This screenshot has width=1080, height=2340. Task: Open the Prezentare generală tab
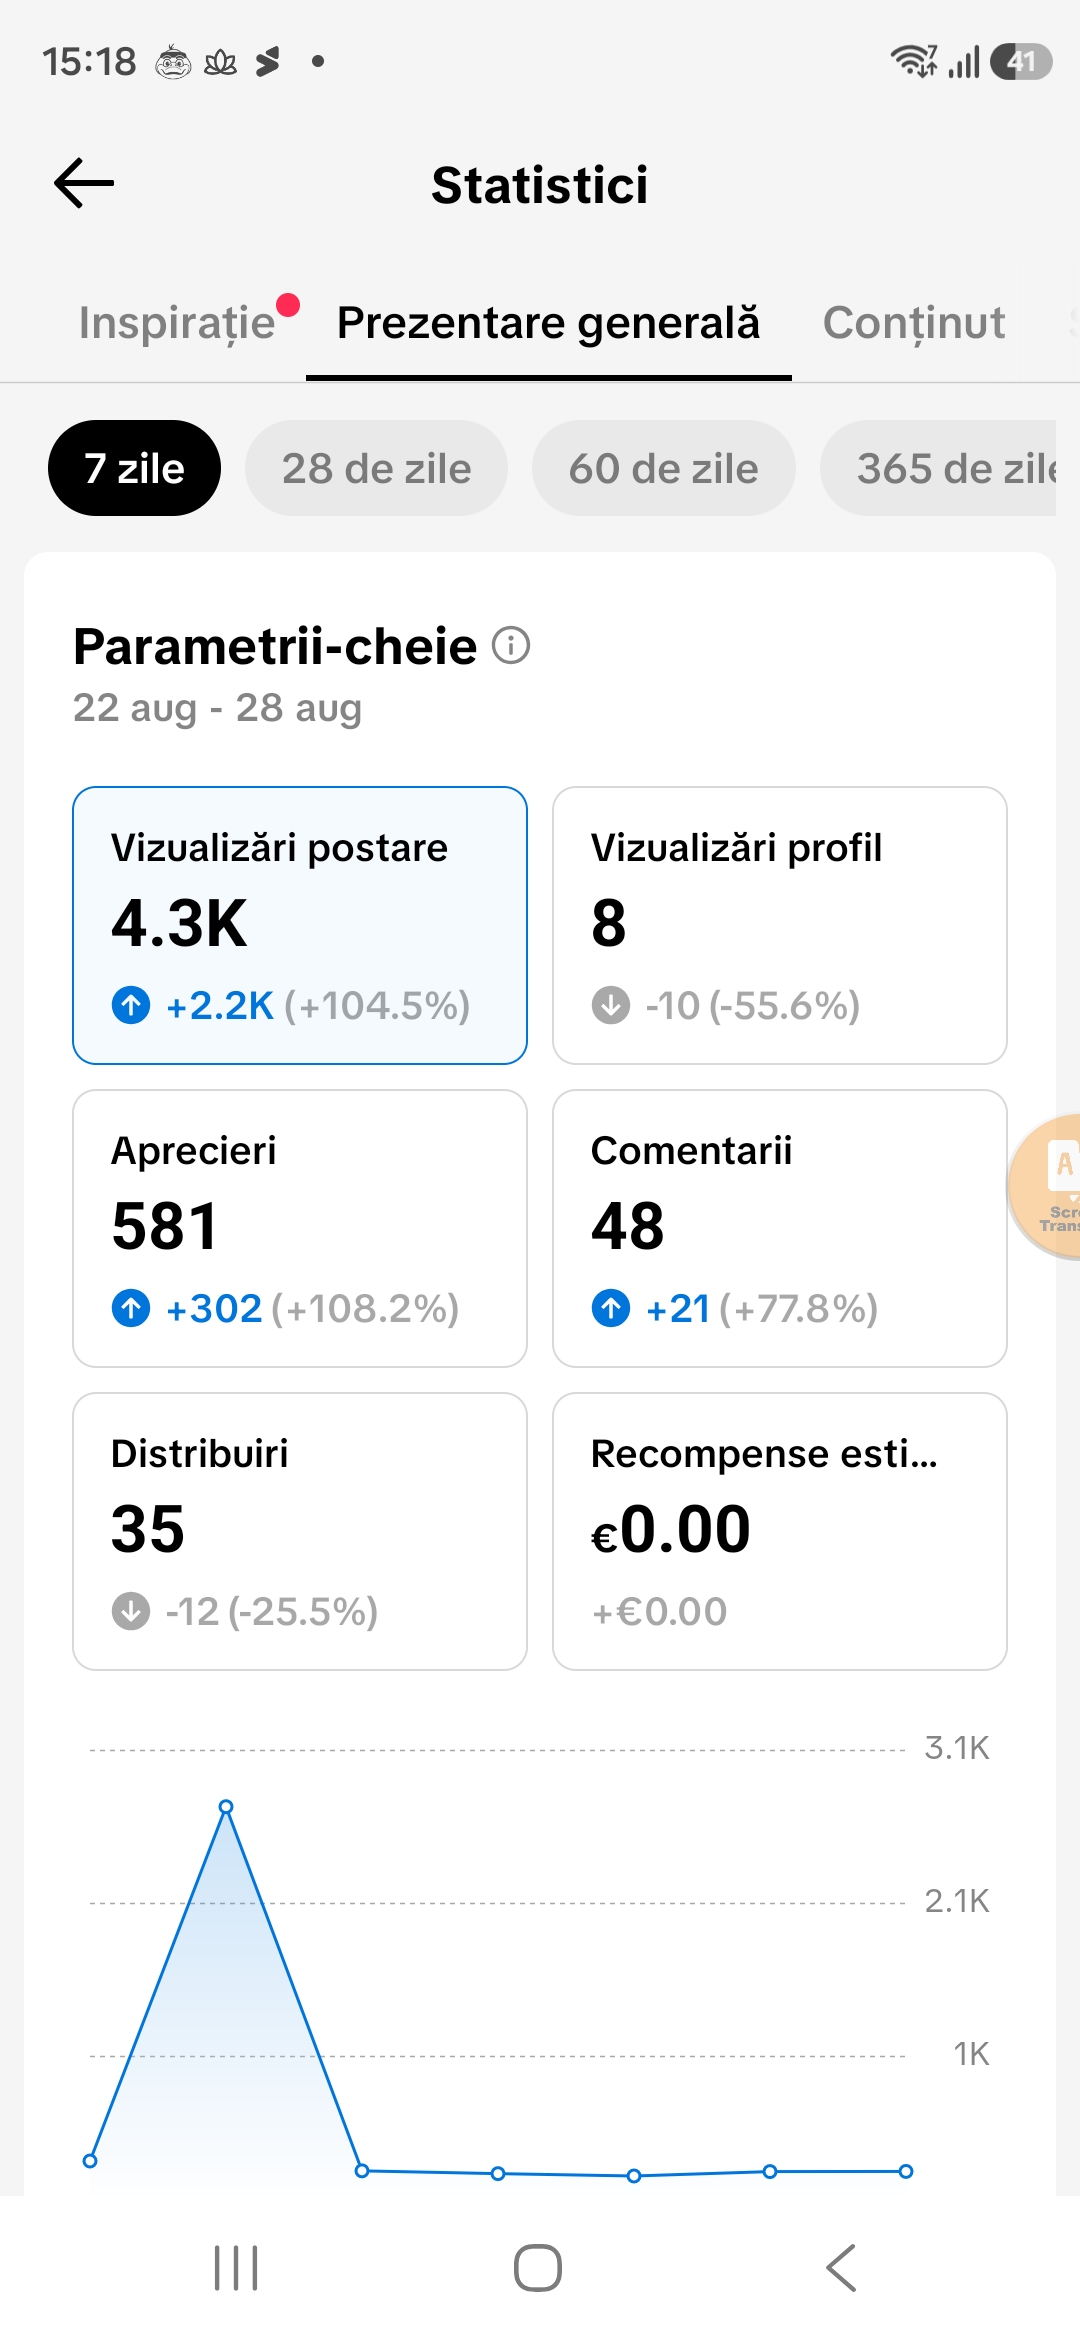(x=548, y=323)
